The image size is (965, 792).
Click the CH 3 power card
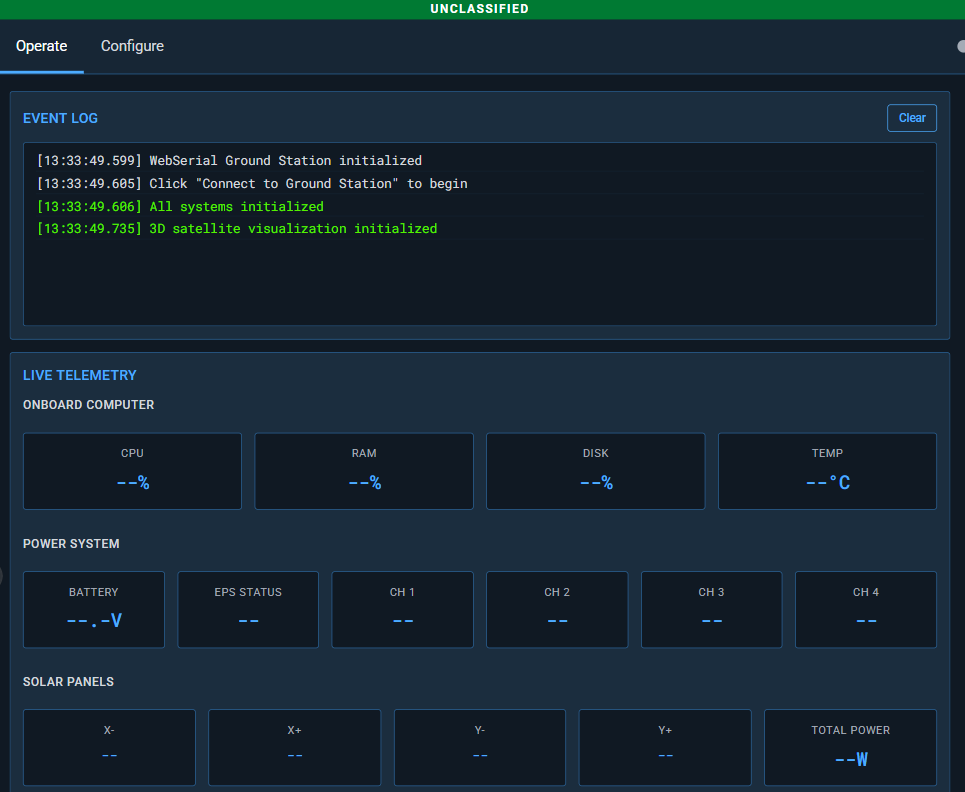[x=711, y=610]
